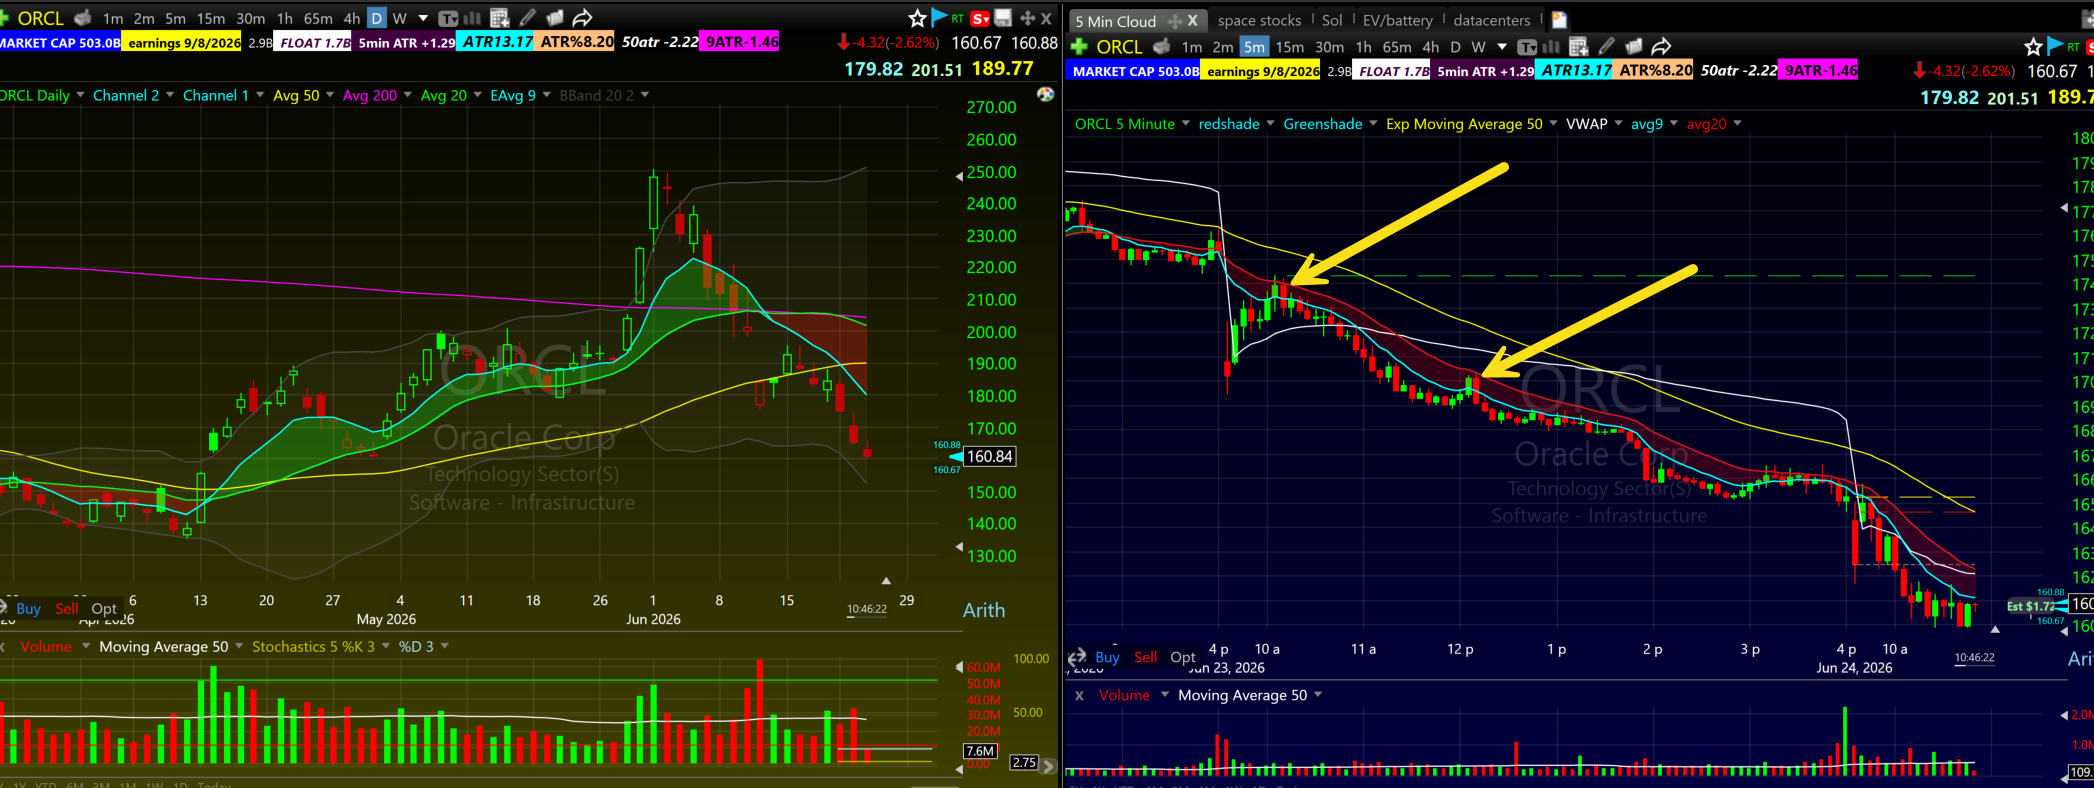Open the color palette icon on the daily chart
The image size is (2094, 788).
pyautogui.click(x=1046, y=94)
